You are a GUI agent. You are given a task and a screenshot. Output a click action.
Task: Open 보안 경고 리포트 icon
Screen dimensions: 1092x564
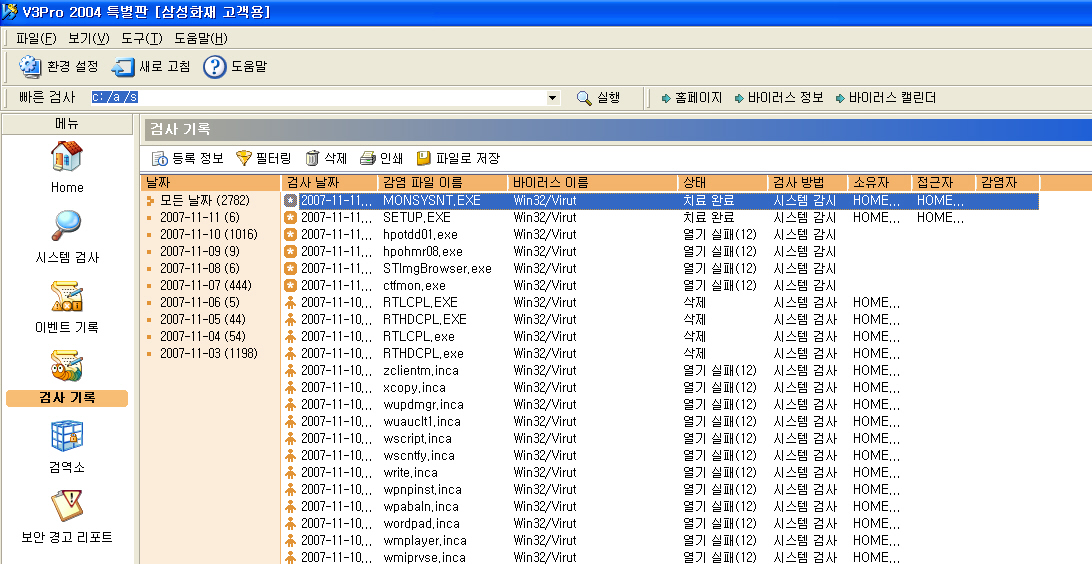pyautogui.click(x=67, y=506)
